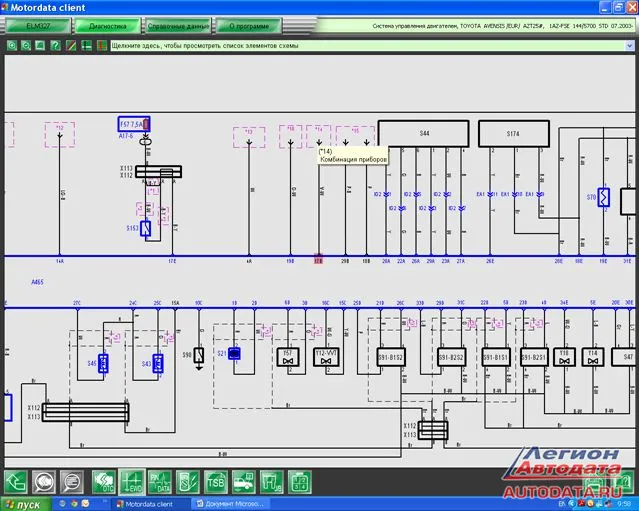Open the ELM327 tab

click(x=38, y=26)
